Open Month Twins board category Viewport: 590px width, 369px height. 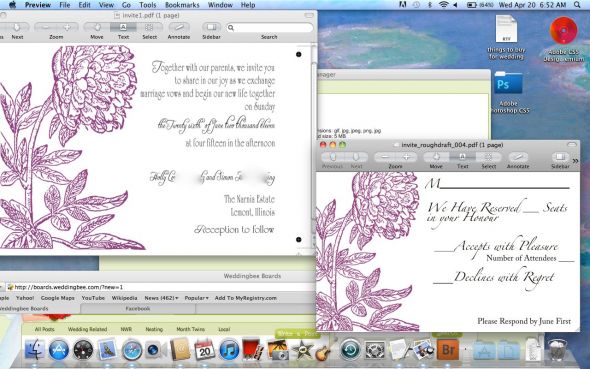pos(190,329)
